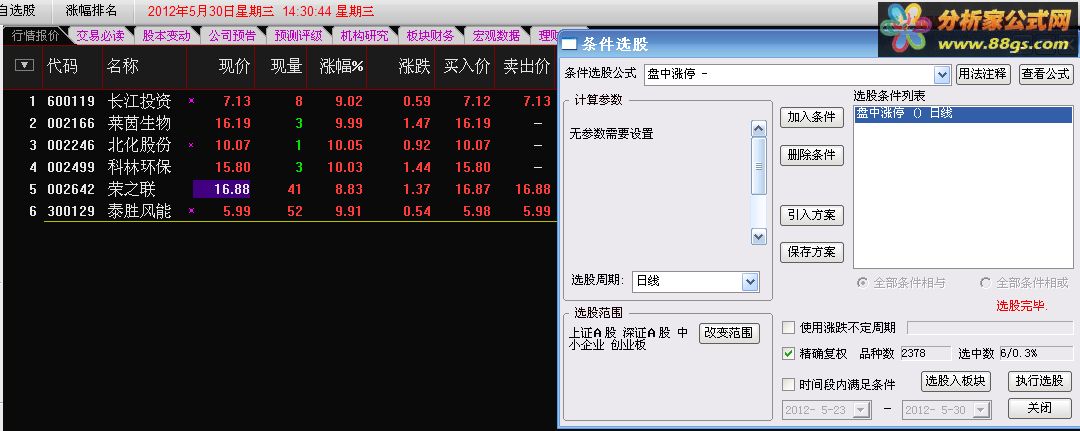This screenshot has height=431, width=1080.
Task: Select 盘中涨停 () 日线 in condition list
Action: coord(963,114)
